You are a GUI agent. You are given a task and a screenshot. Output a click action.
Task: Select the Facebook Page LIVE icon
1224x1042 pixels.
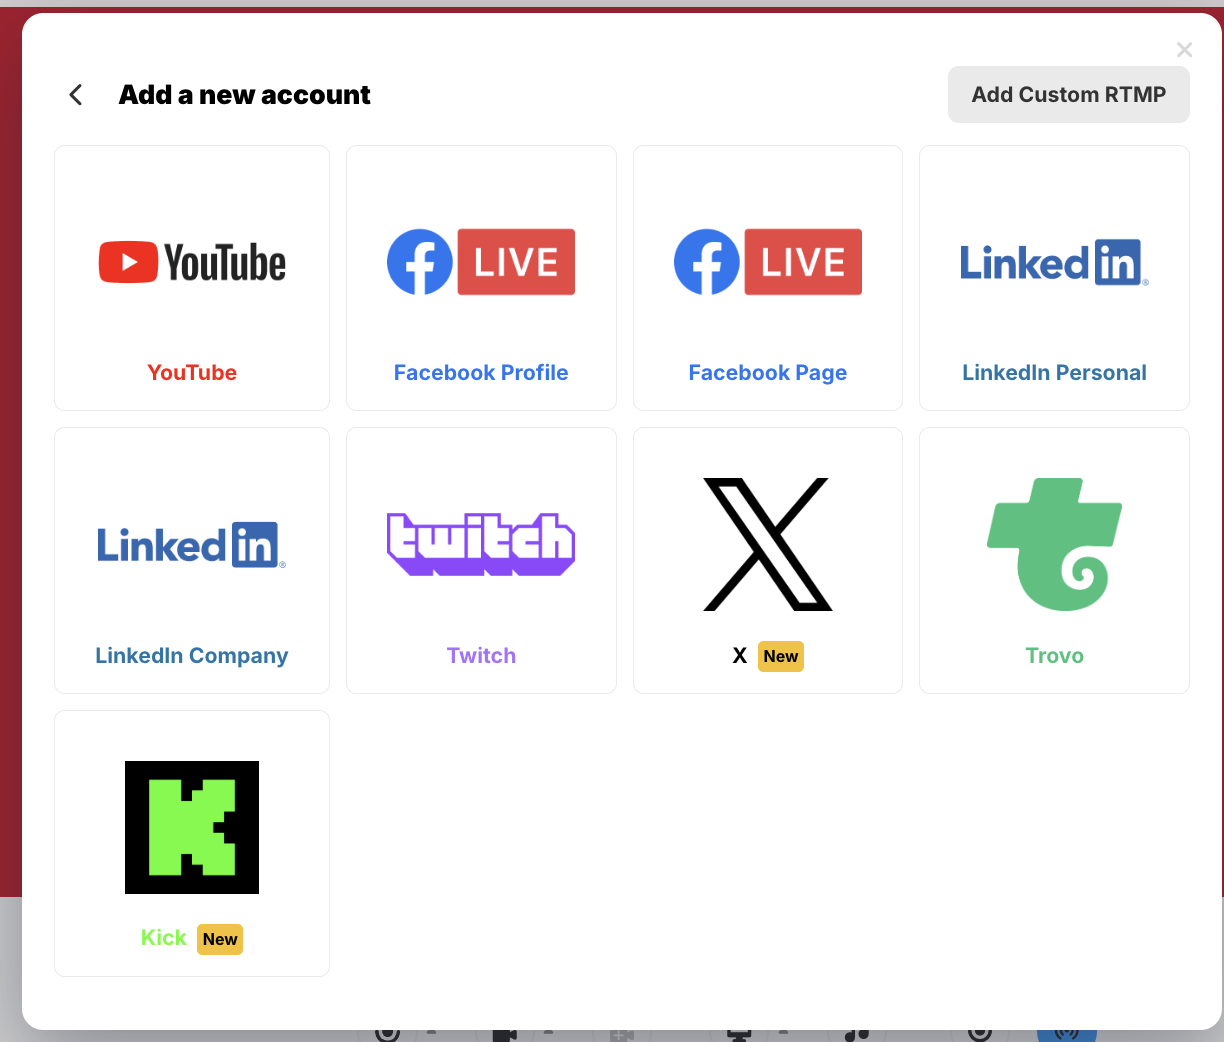[x=767, y=262]
